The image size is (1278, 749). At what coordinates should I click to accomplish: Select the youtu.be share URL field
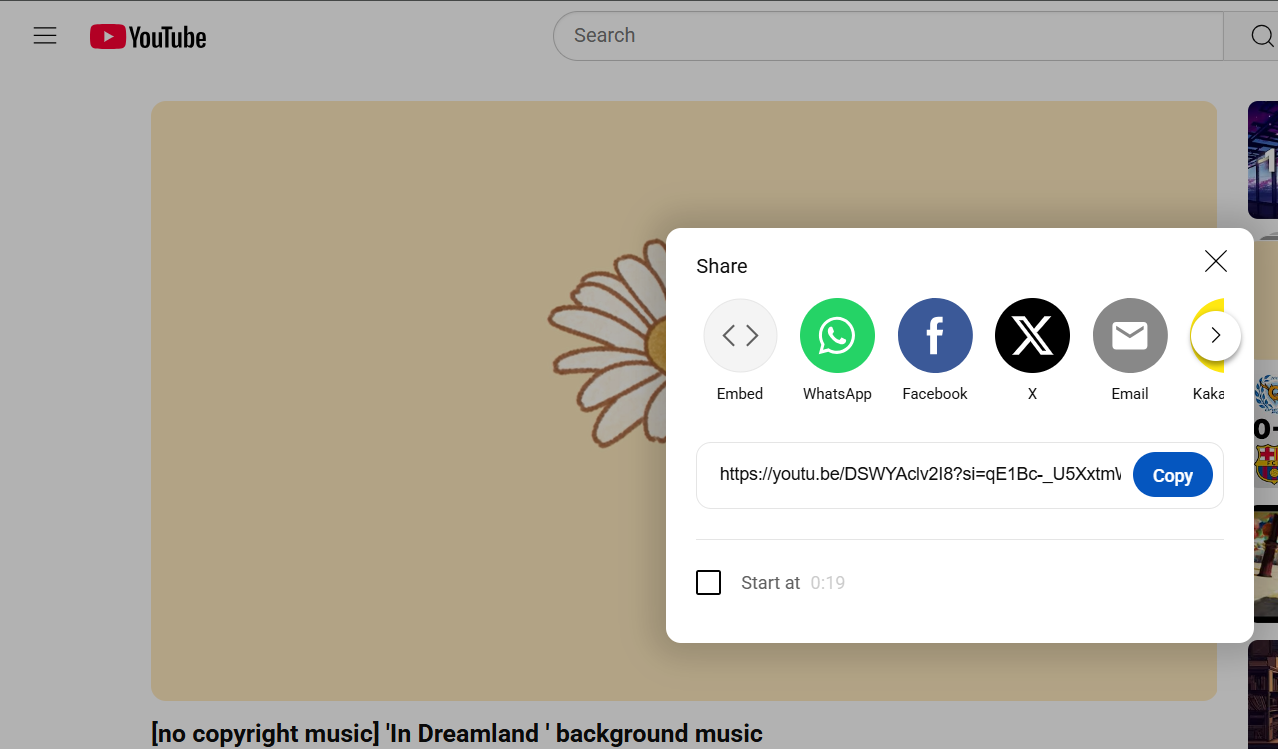920,474
